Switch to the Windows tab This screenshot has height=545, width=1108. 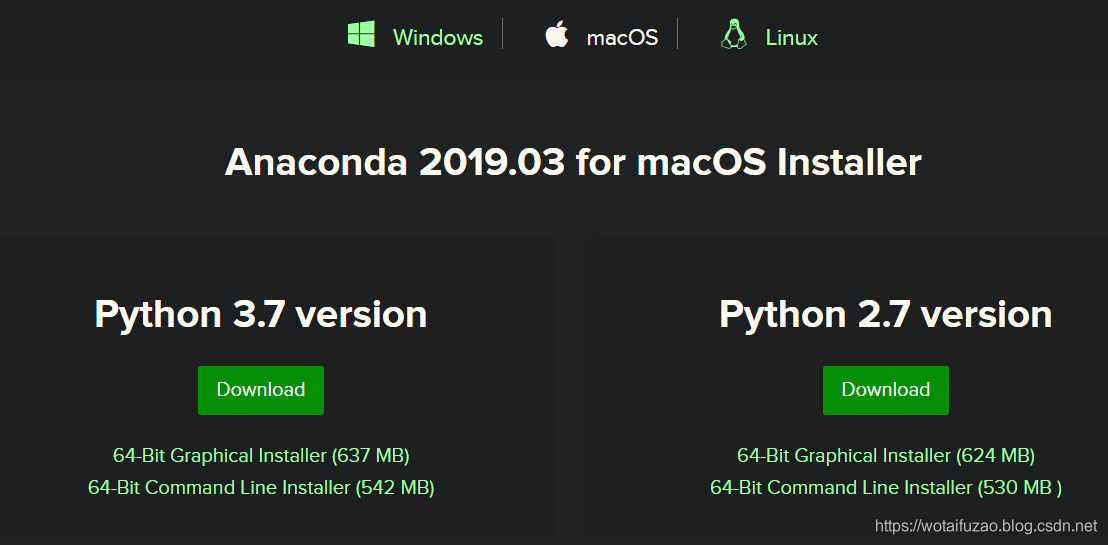point(437,37)
